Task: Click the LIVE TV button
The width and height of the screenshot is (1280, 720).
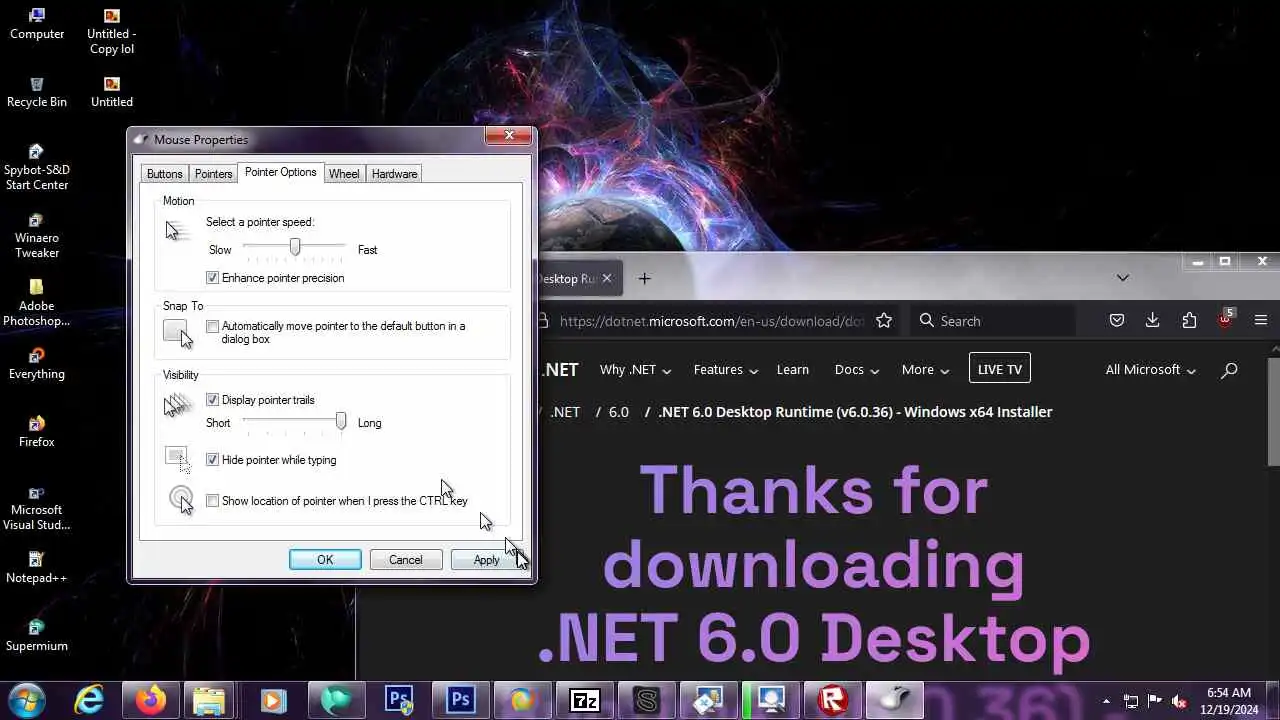Action: (x=999, y=369)
